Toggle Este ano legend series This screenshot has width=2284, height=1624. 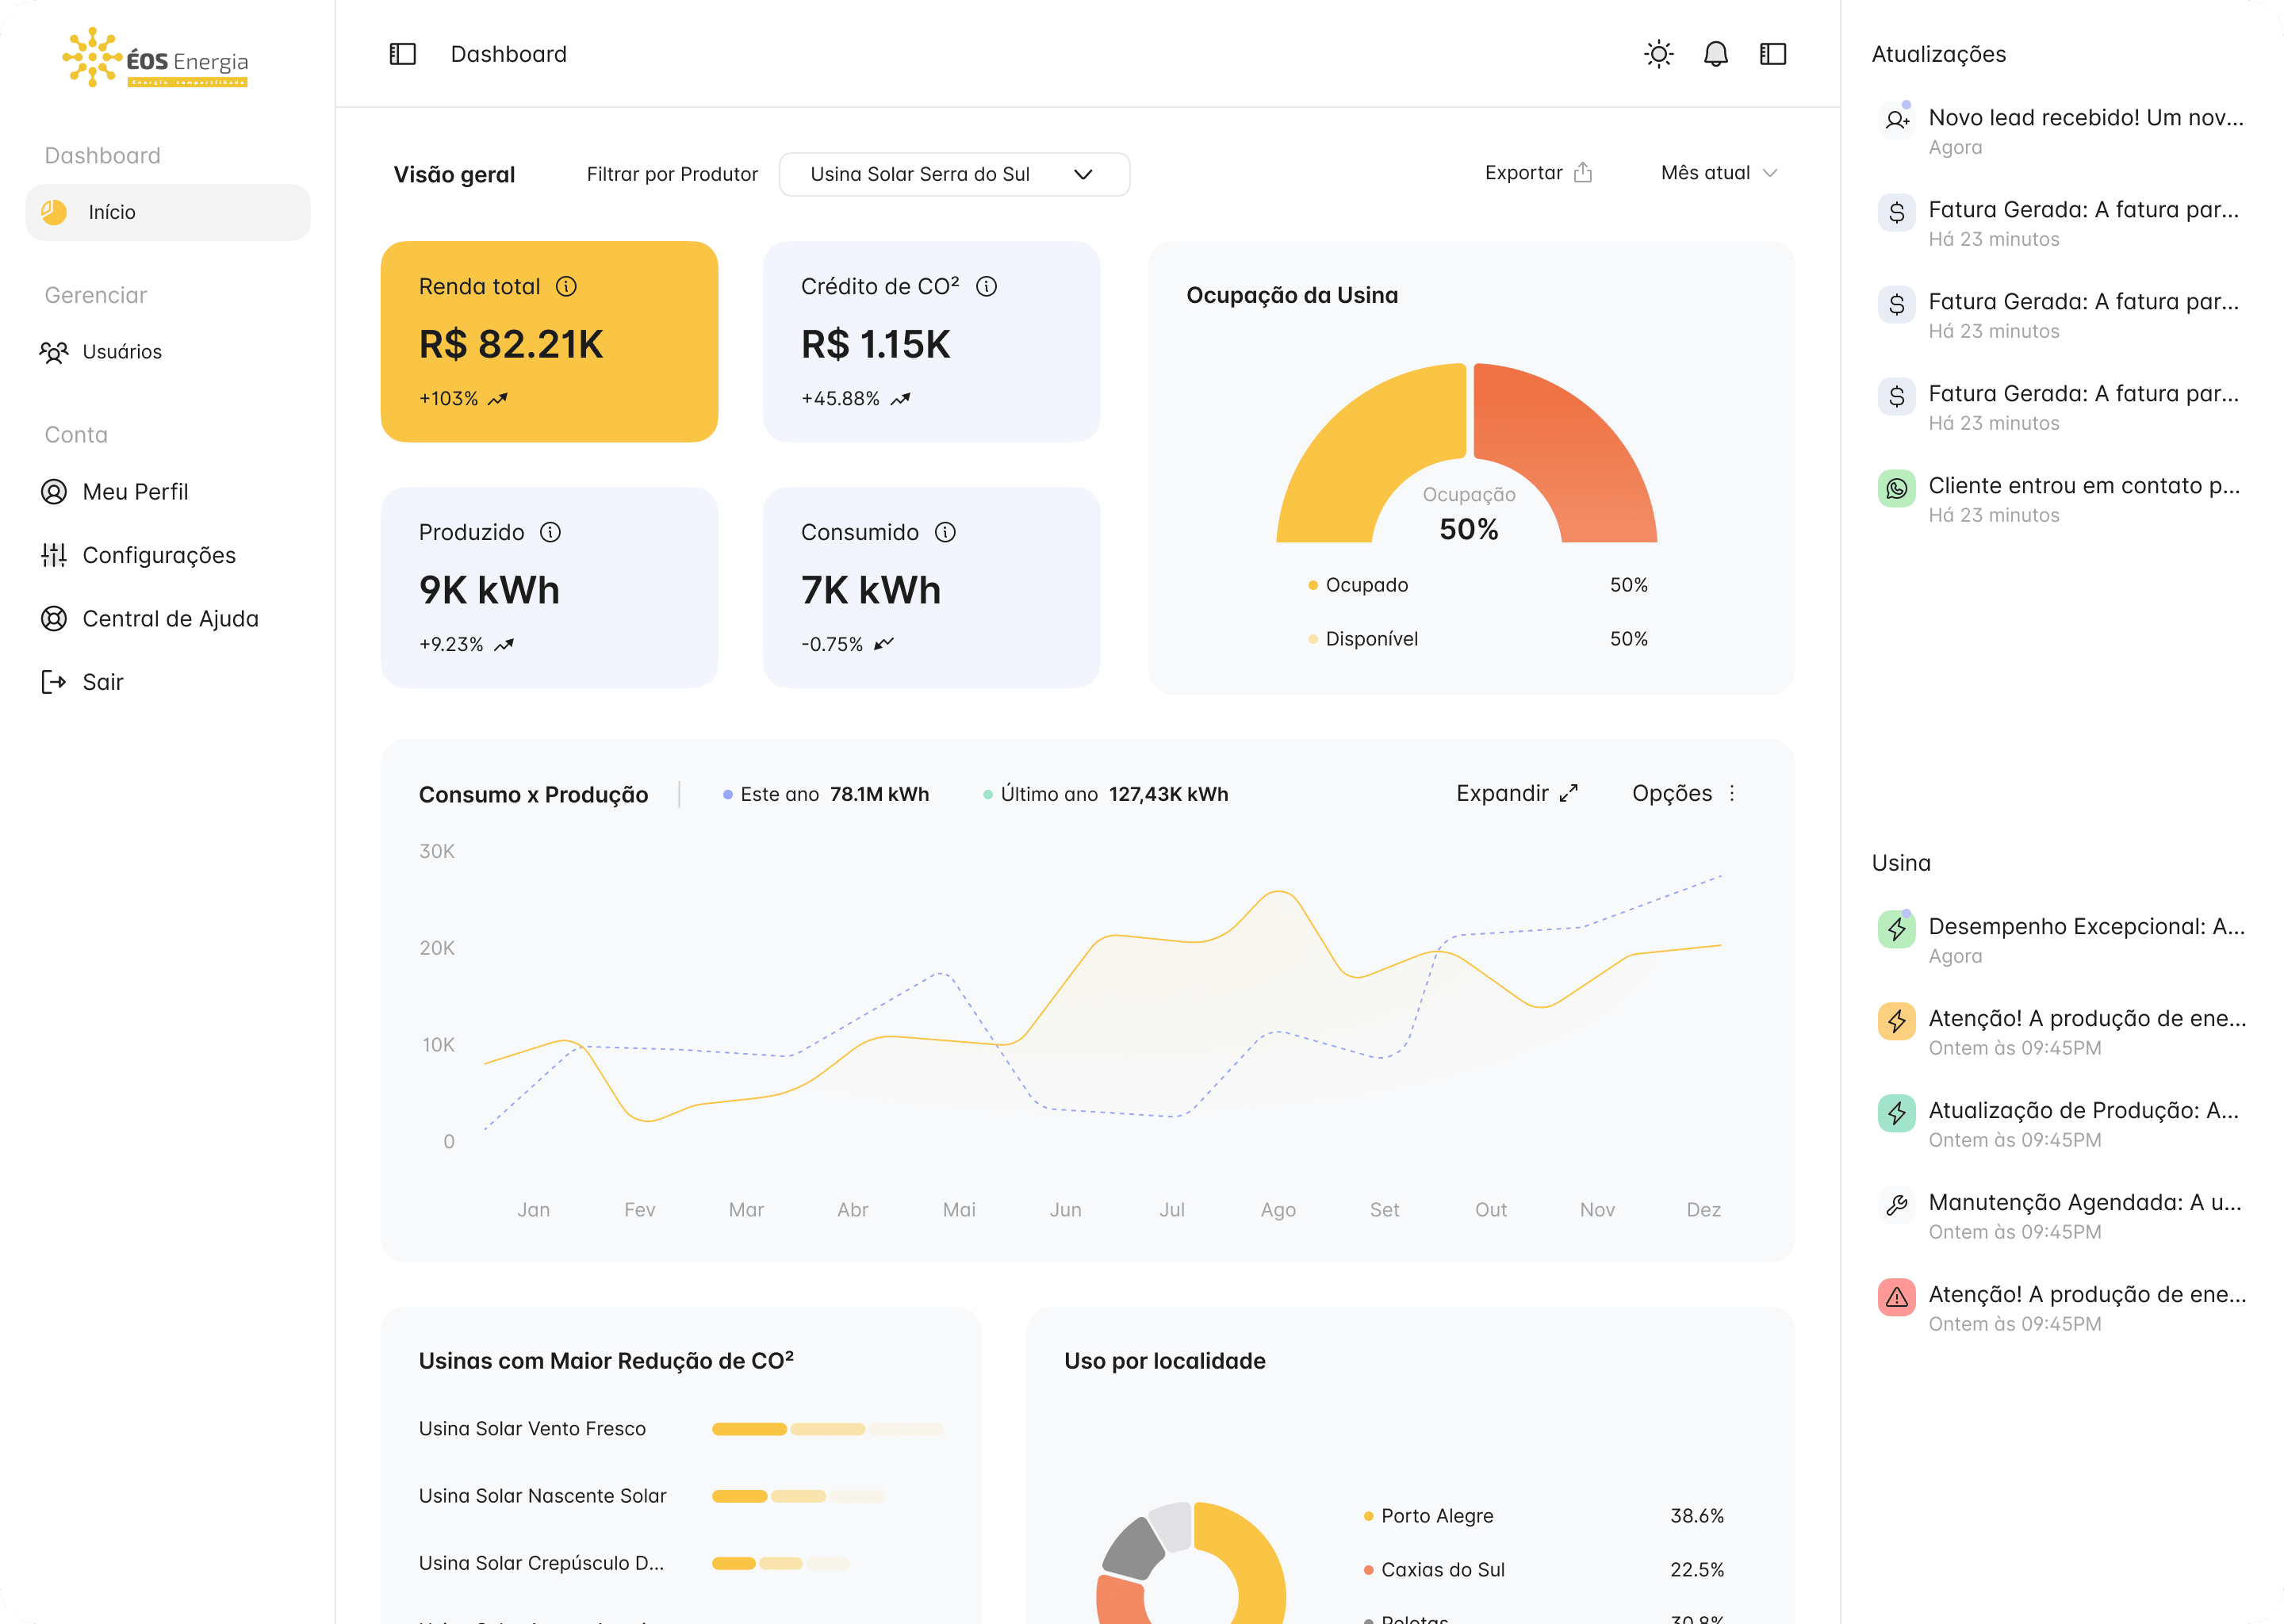pos(826,794)
